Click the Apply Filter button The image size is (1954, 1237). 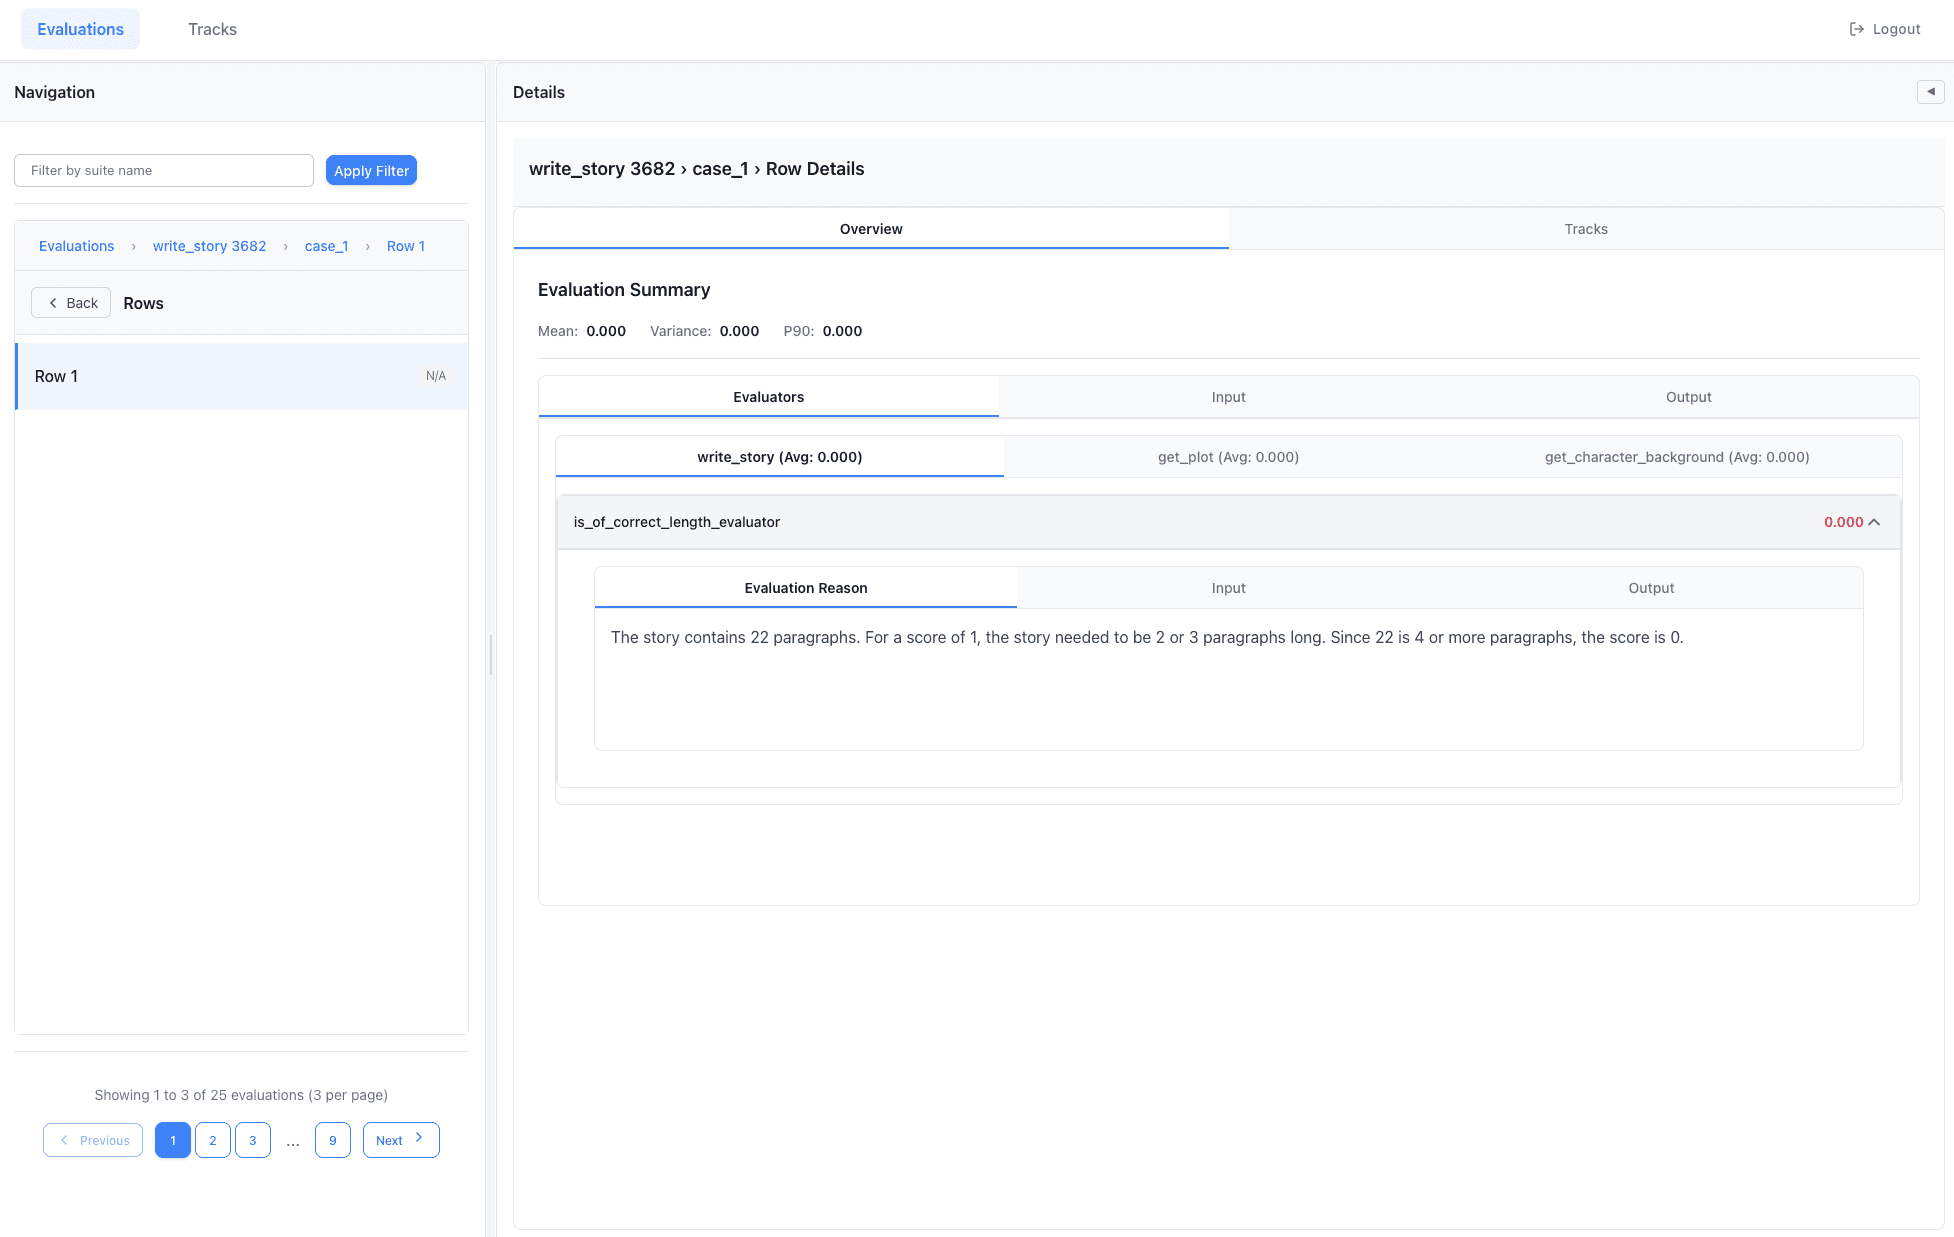pos(371,171)
